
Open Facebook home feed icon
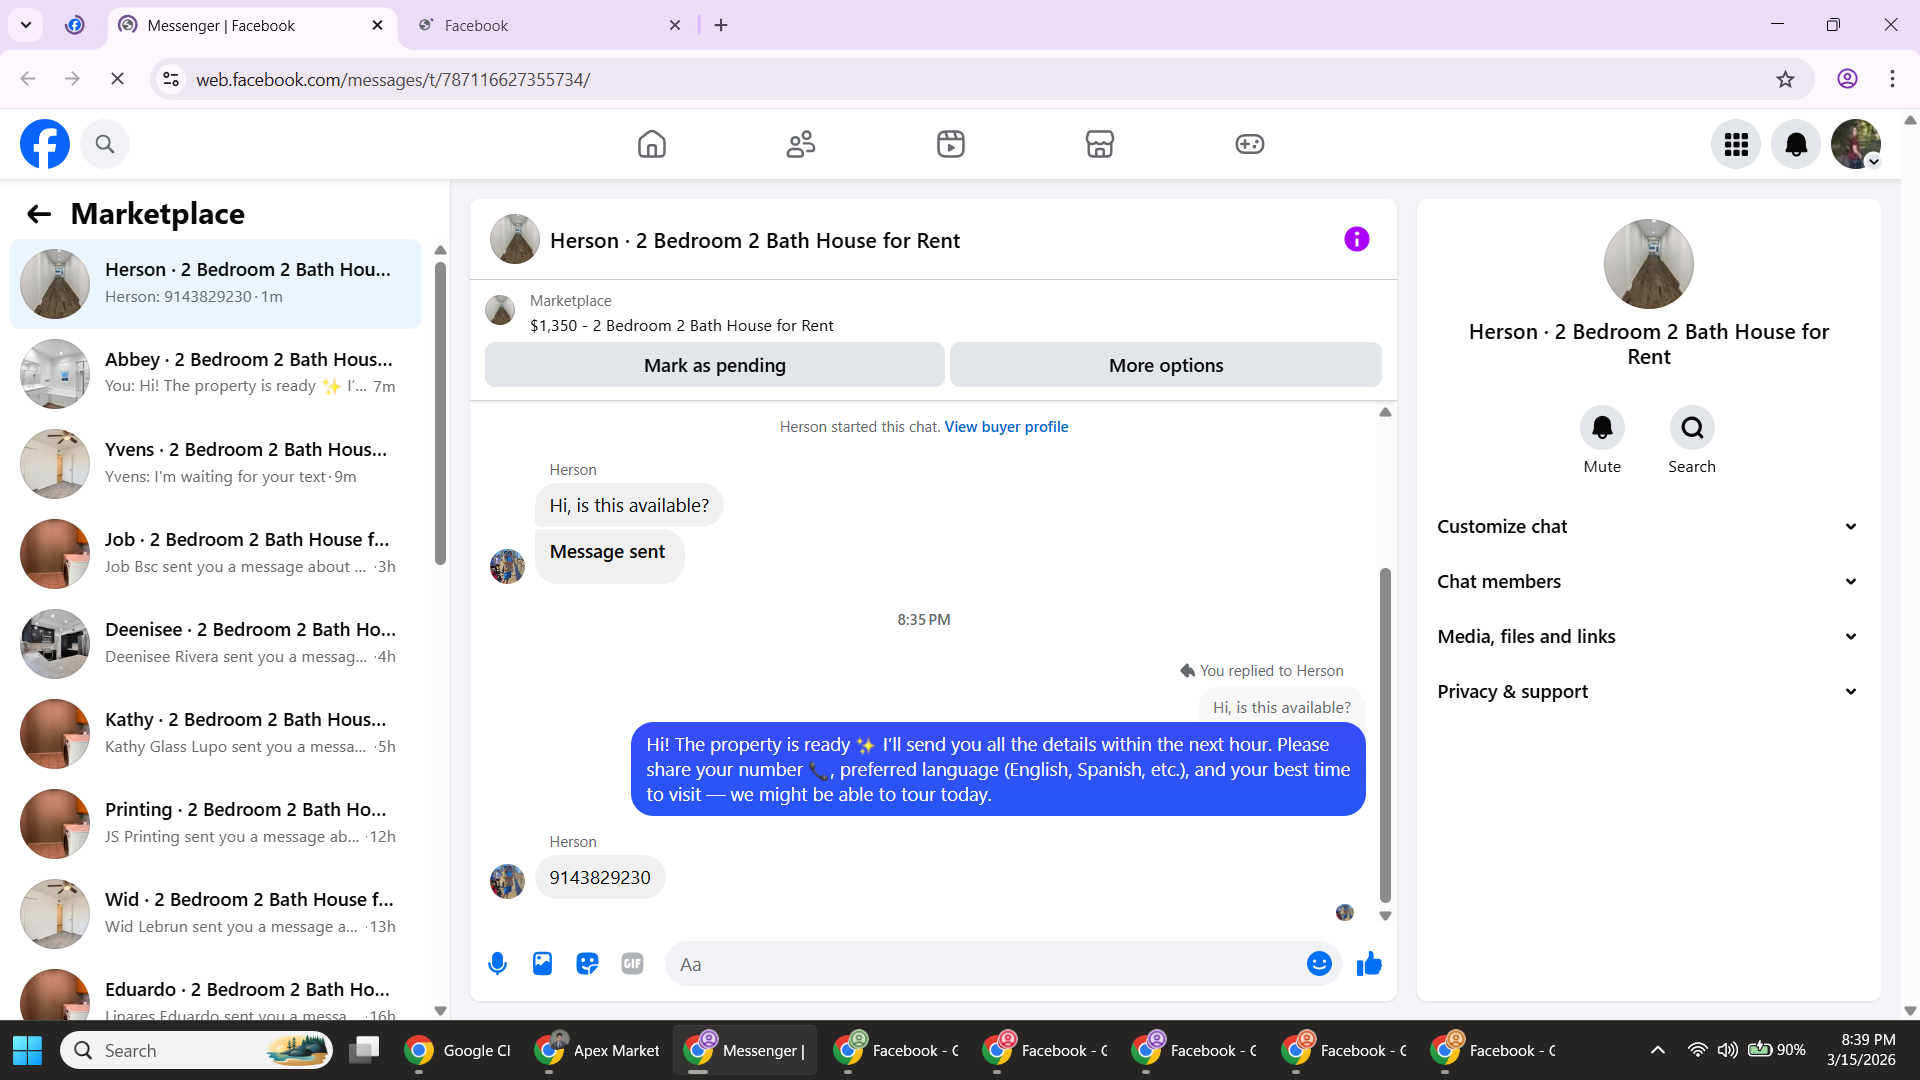(x=652, y=144)
